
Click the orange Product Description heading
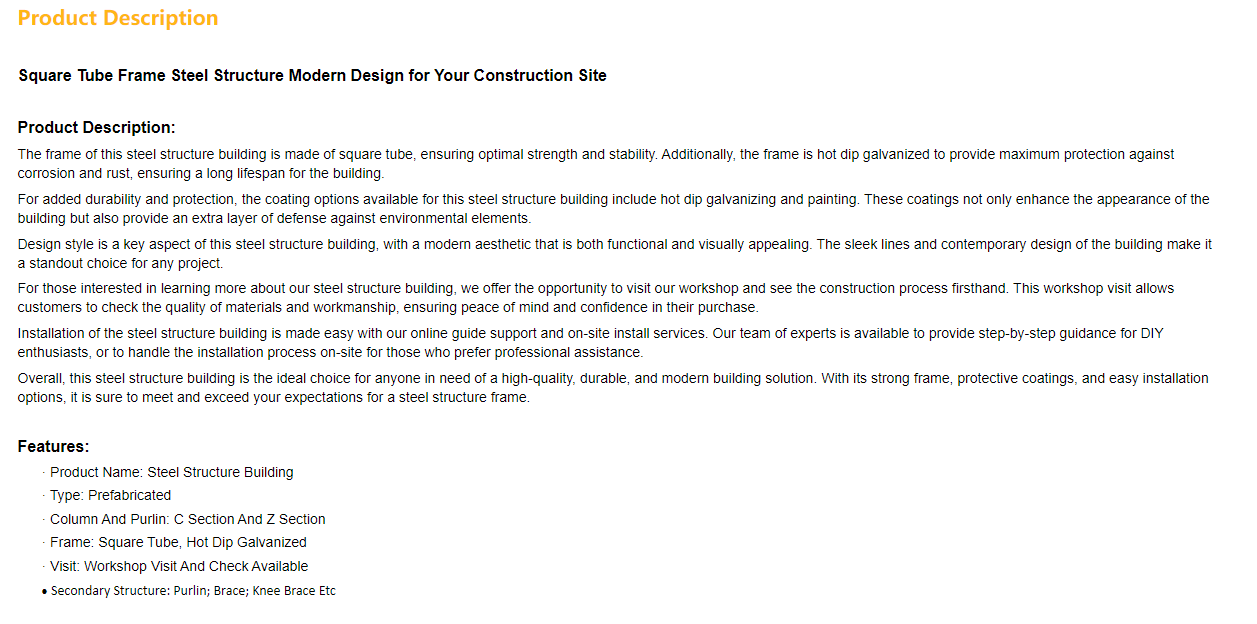(118, 18)
